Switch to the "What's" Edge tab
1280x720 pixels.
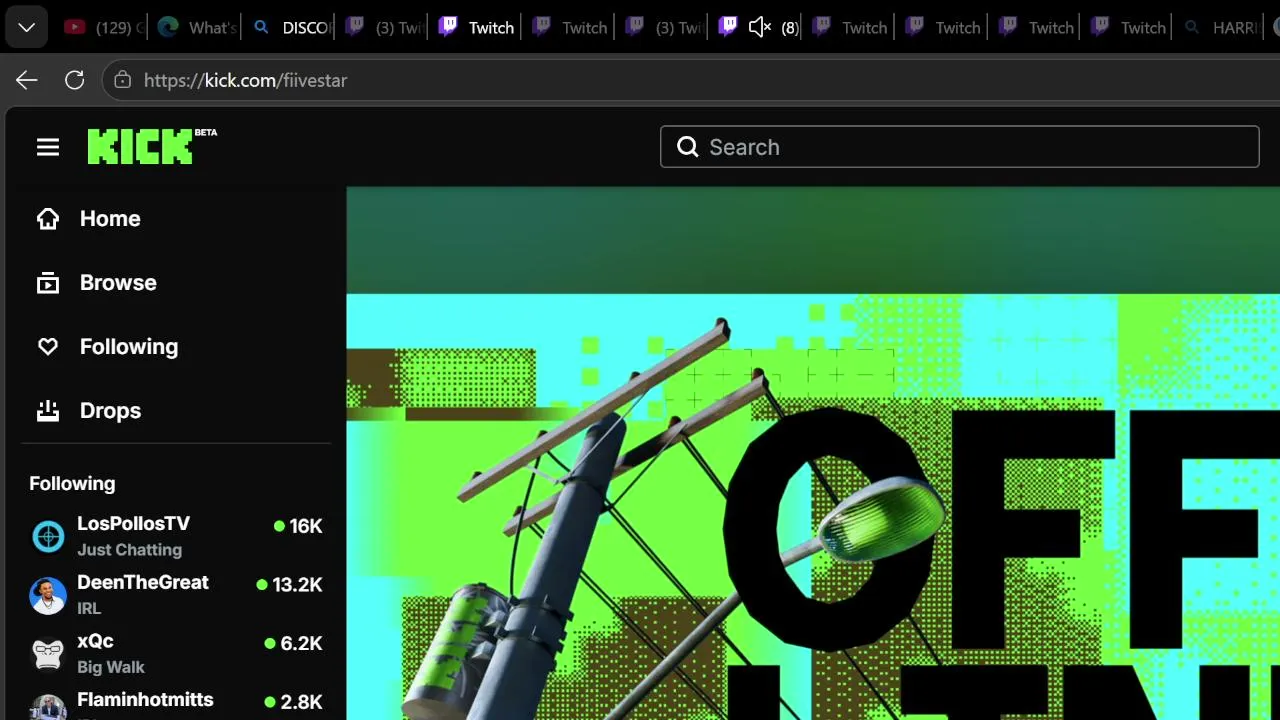tap(197, 27)
